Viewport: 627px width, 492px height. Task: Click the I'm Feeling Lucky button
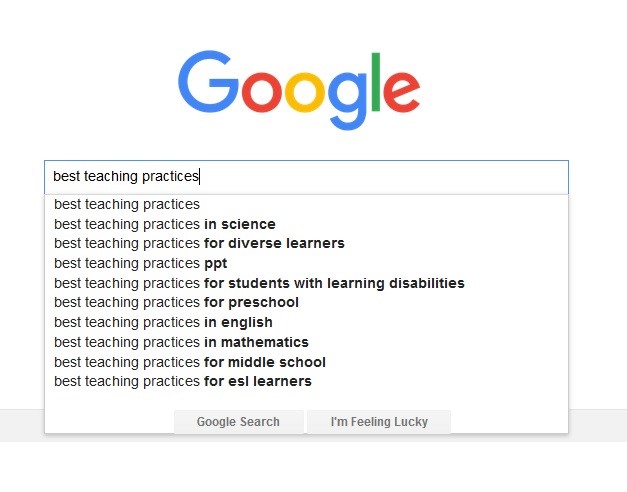click(x=379, y=422)
